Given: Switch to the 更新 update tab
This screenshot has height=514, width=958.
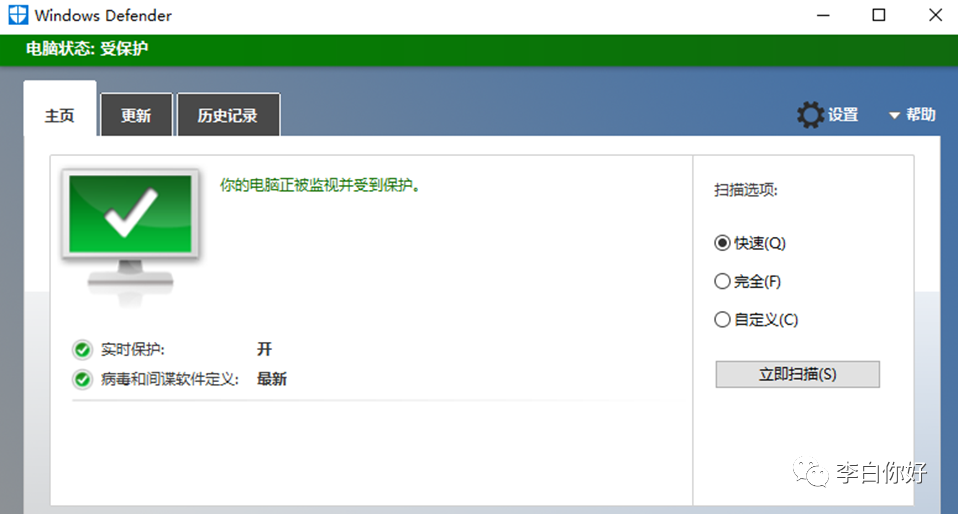Looking at the screenshot, I should [136, 115].
